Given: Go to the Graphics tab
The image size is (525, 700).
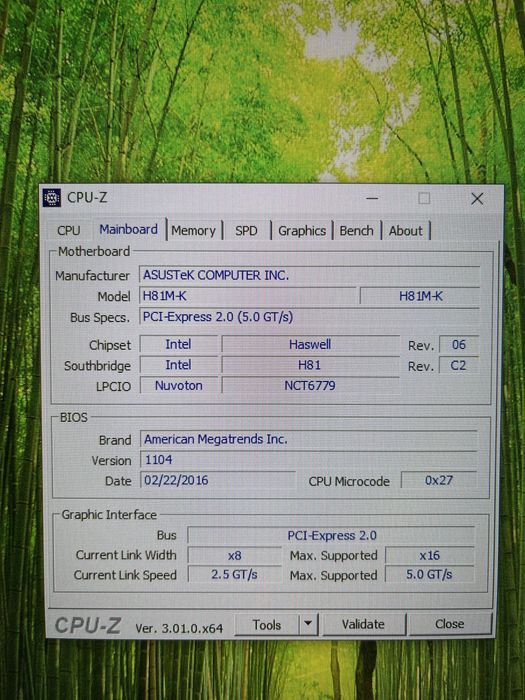Looking at the screenshot, I should click(x=302, y=231).
